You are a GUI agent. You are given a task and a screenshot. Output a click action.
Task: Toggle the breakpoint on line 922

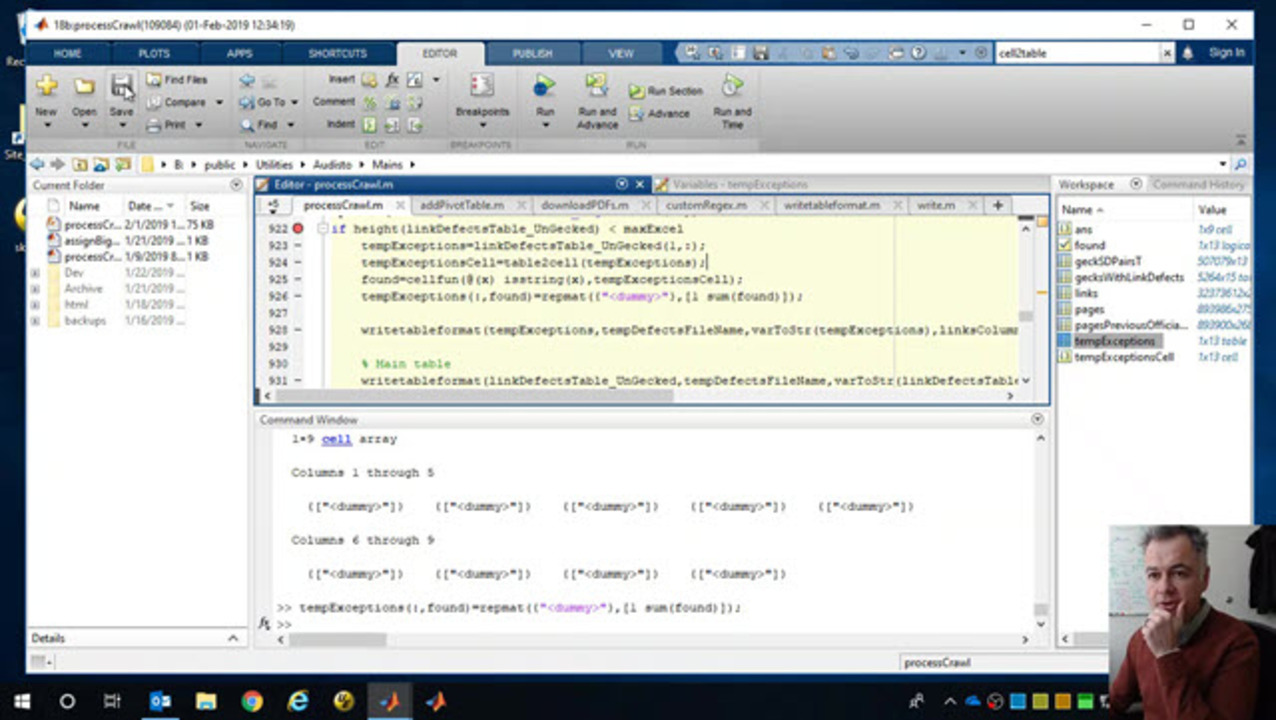[298, 229]
